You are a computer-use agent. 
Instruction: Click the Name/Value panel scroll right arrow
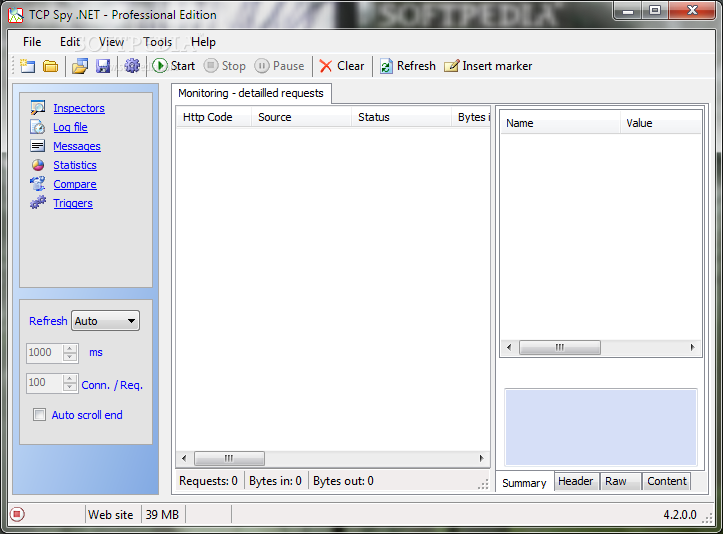point(693,347)
